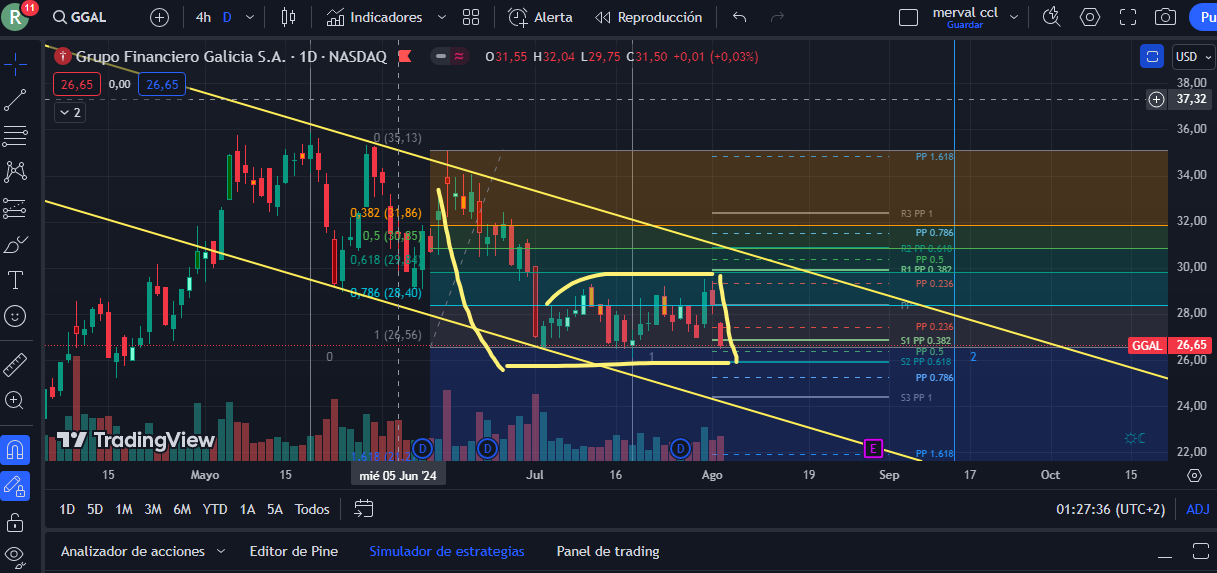Set chart range to YTD
1217x573 pixels.
[215, 509]
